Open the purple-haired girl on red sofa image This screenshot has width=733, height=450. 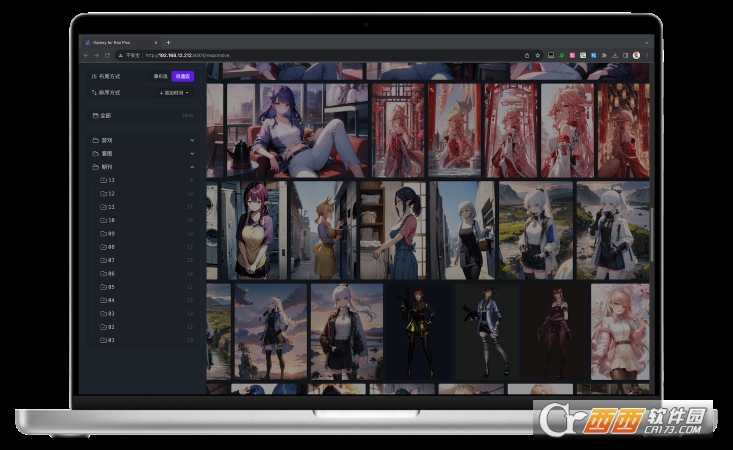tap(297, 130)
